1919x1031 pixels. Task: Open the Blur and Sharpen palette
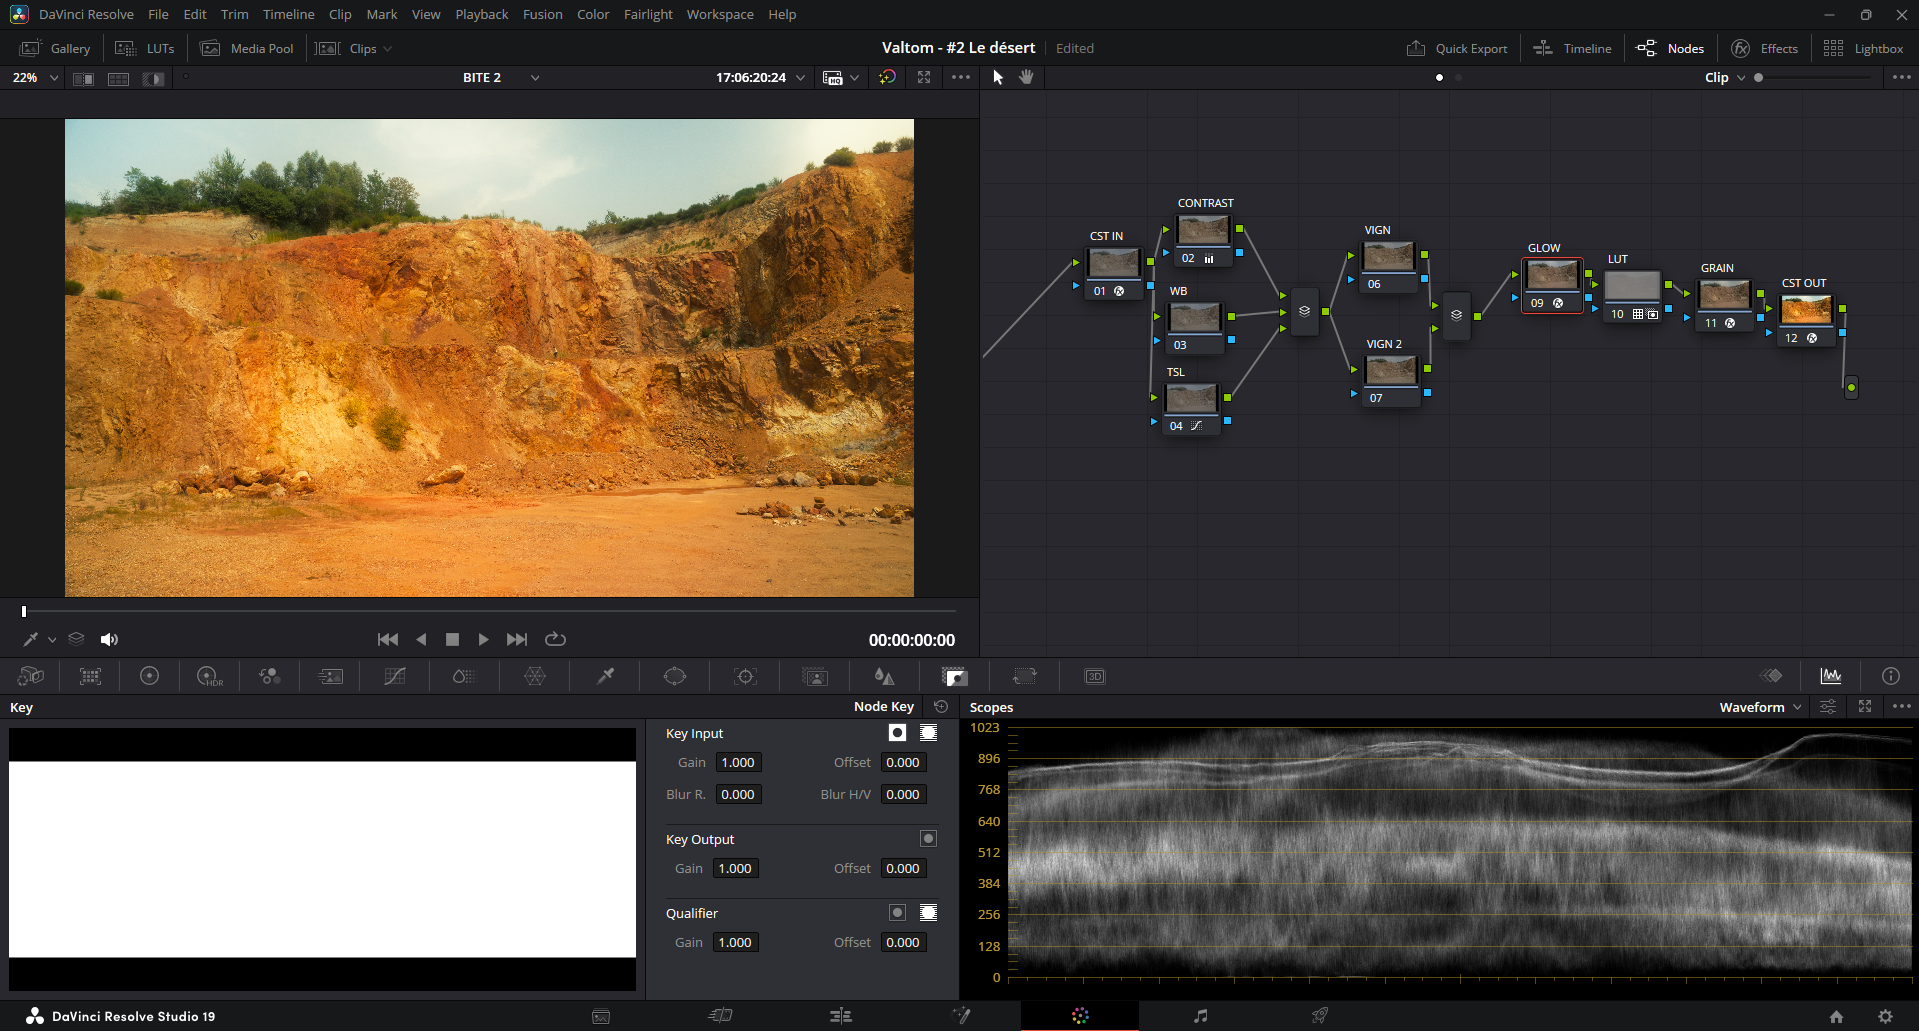point(884,676)
